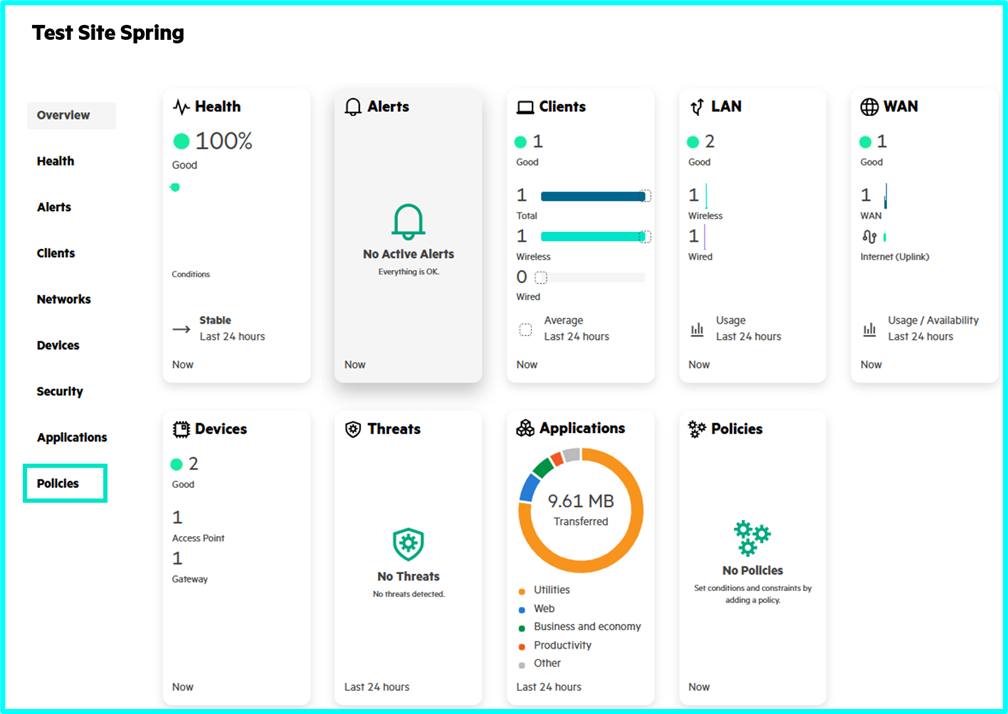Click the red Productivity legend swatch
Image resolution: width=1008 pixels, height=714 pixels.
point(522,647)
